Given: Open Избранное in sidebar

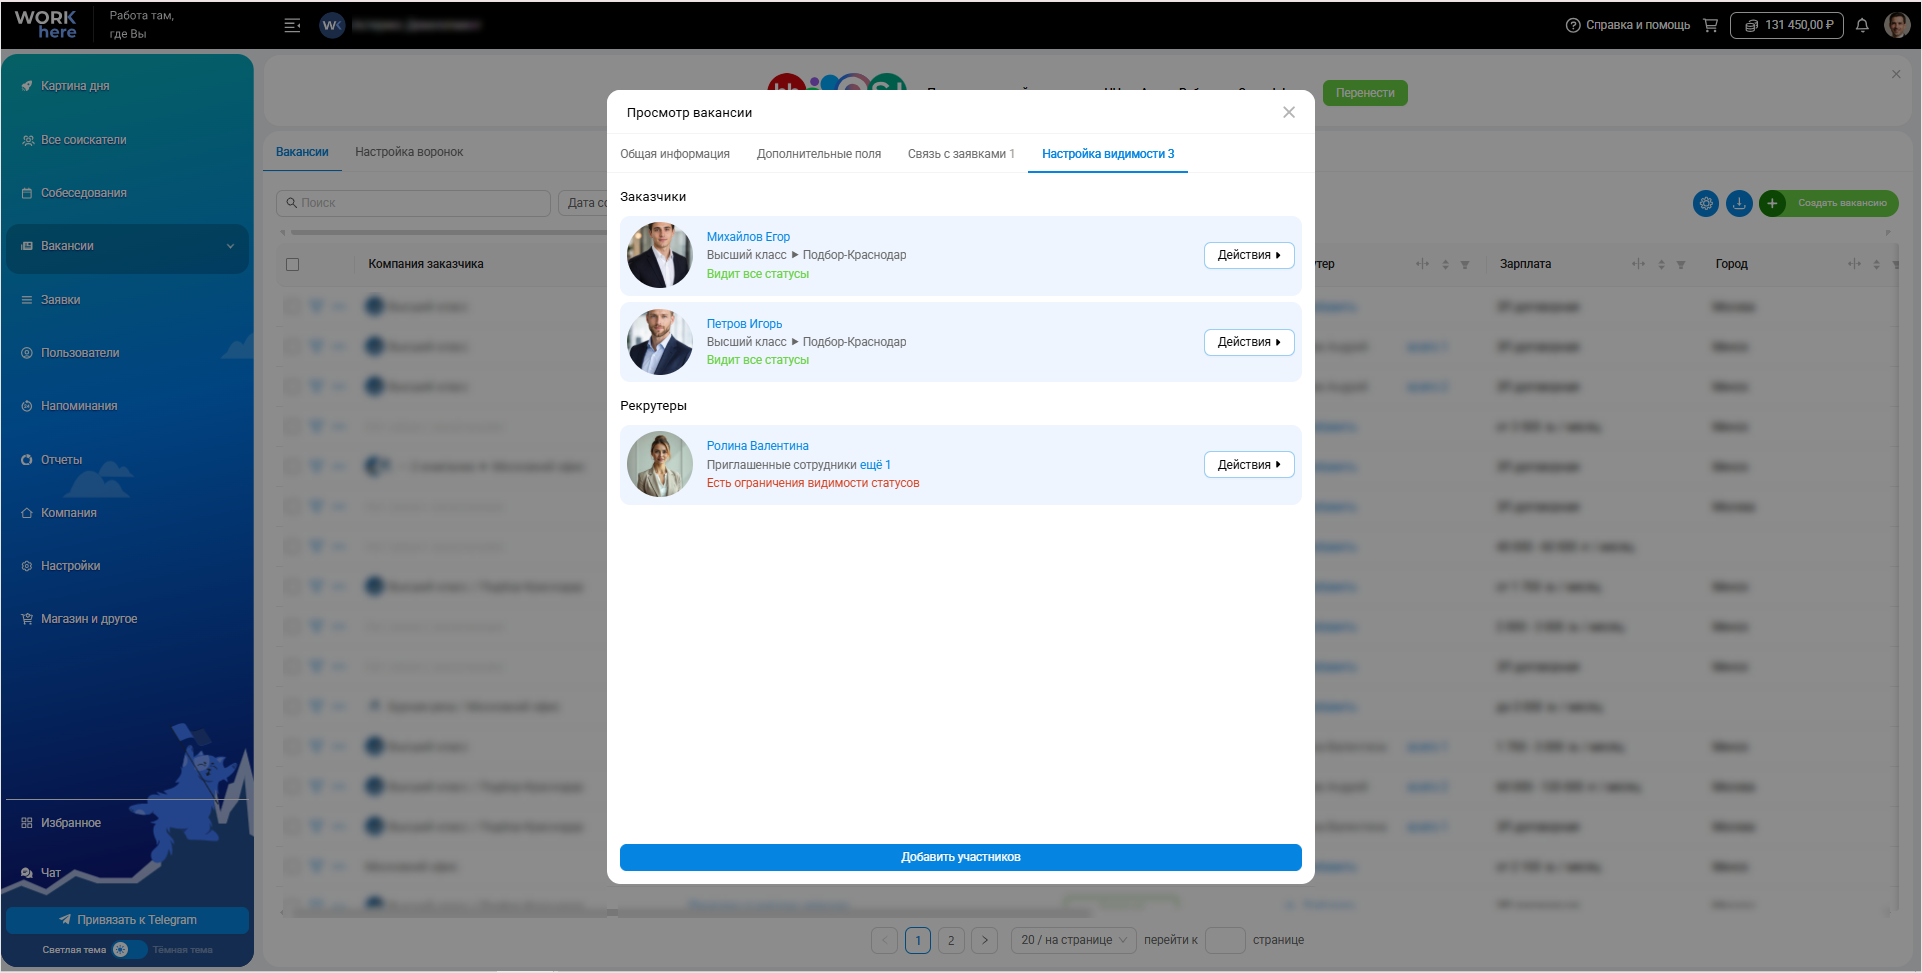Looking at the screenshot, I should [x=70, y=823].
